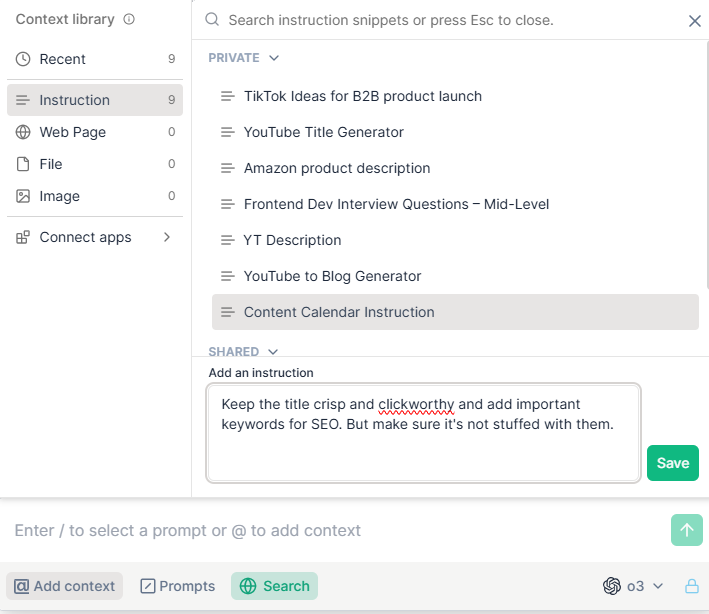Click the lock icon next to o3
The height and width of the screenshot is (614, 709).
click(x=691, y=586)
